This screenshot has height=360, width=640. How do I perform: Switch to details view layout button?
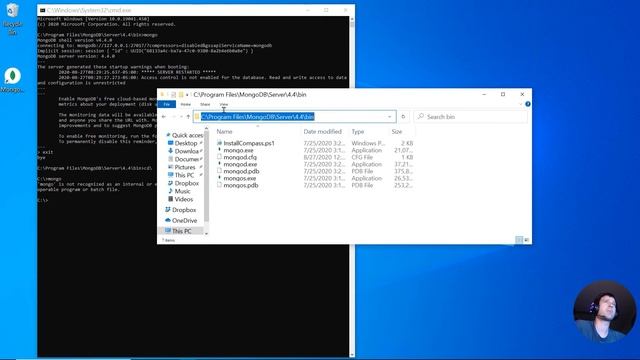tap(519, 240)
